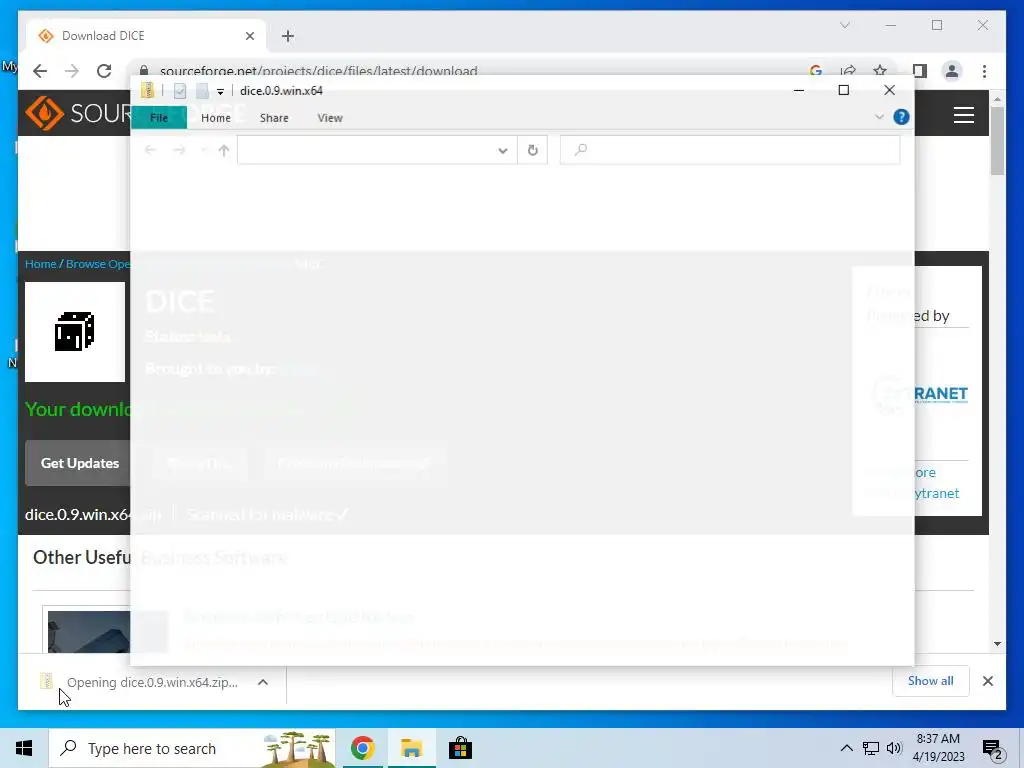Click the volume speaker tray icon
1024x768 pixels.
tap(894, 748)
